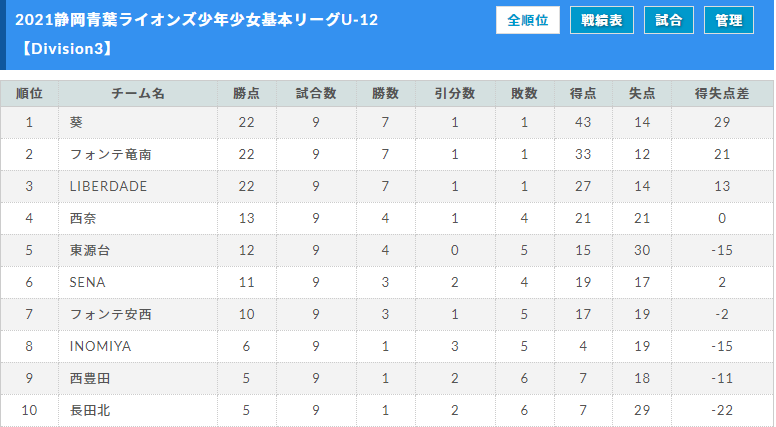Switch to the 戦績表 tab
776x427 pixels.
pyautogui.click(x=601, y=20)
